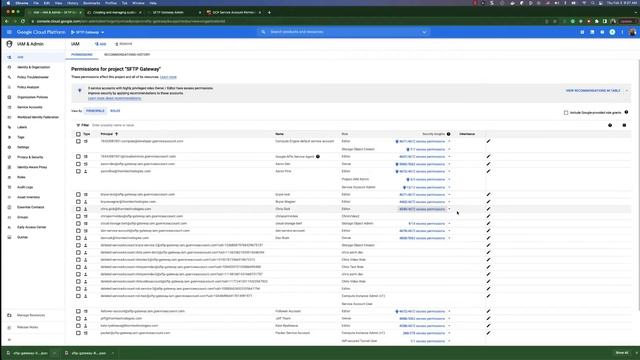
Task: Check the Packer Service Account row checkbox
Action: click(x=78, y=333)
